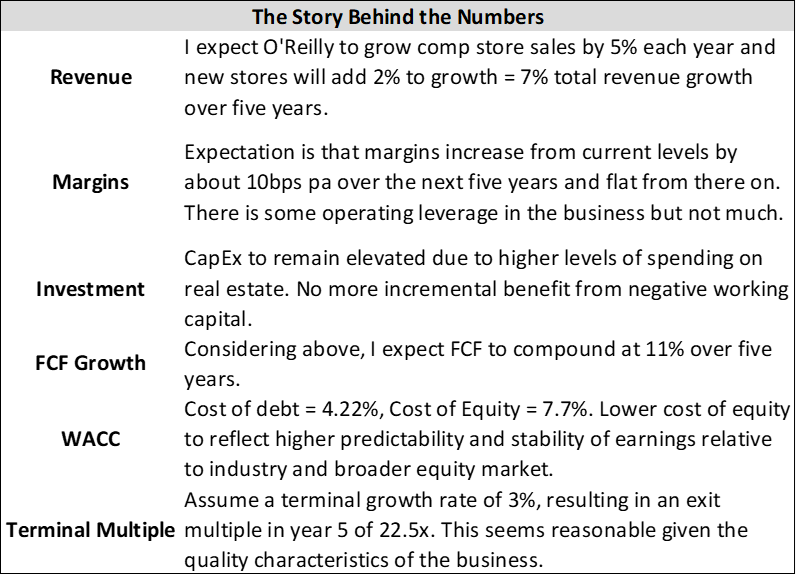This screenshot has width=796, height=575.
Task: Click the "operating leverage" sentence in Margins
Action: pos(483,213)
